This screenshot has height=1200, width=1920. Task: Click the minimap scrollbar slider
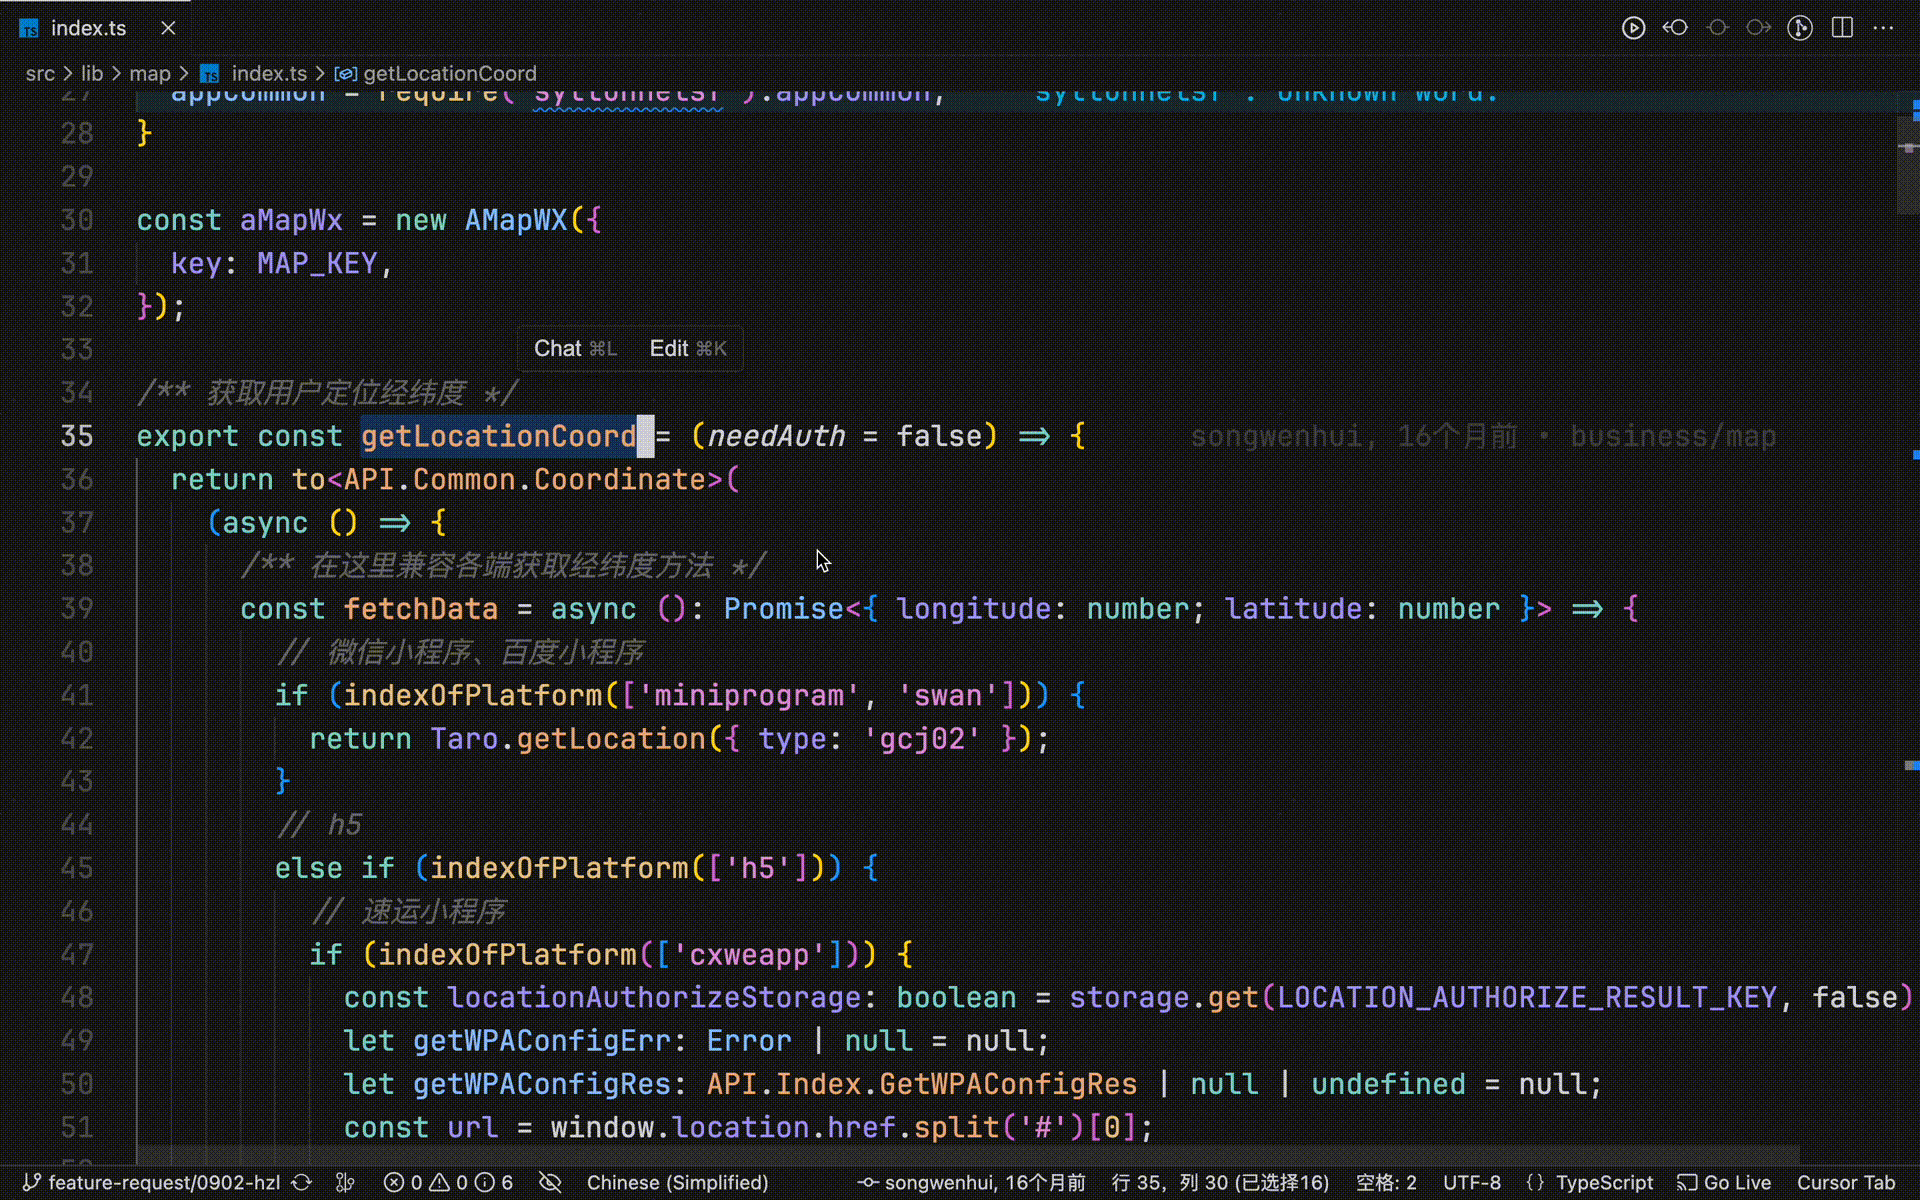pyautogui.click(x=1908, y=165)
